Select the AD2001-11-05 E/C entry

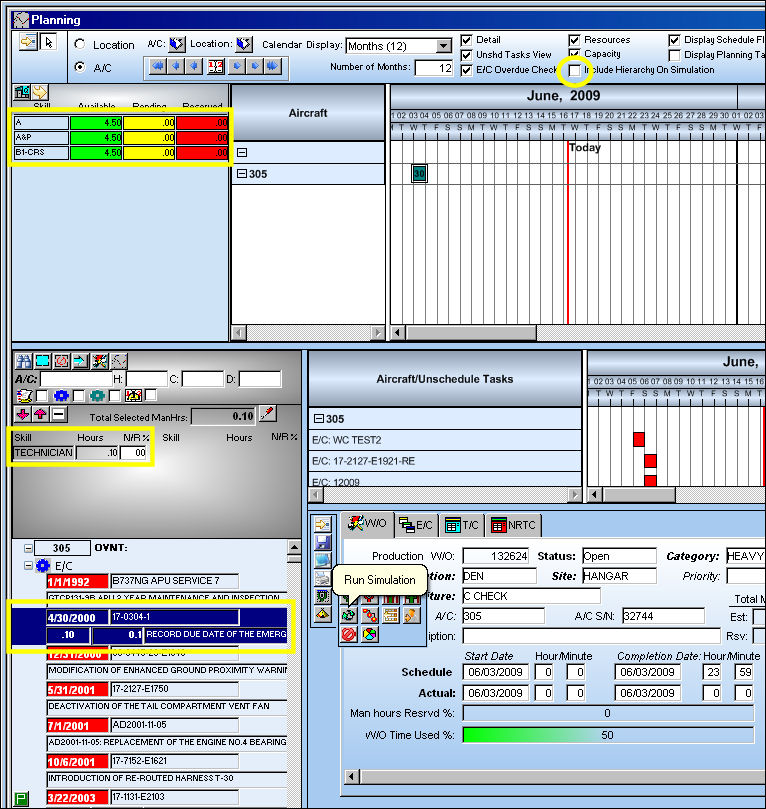pos(174,725)
